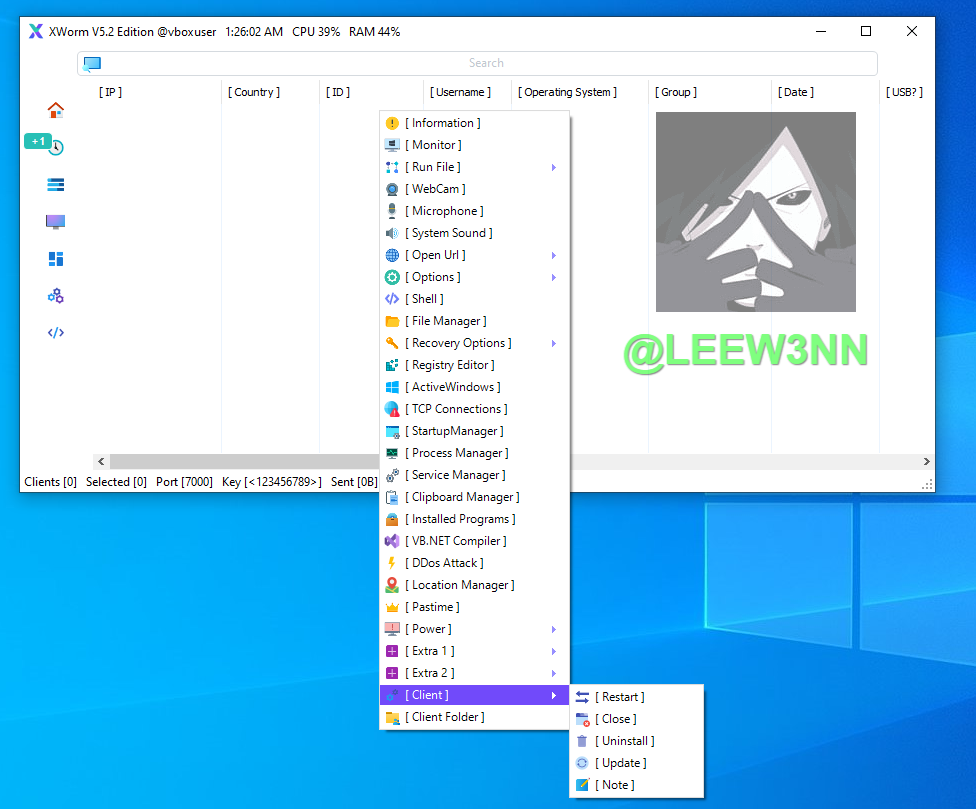
Task: Open the dashboard tiles icon in sidebar
Action: point(56,259)
